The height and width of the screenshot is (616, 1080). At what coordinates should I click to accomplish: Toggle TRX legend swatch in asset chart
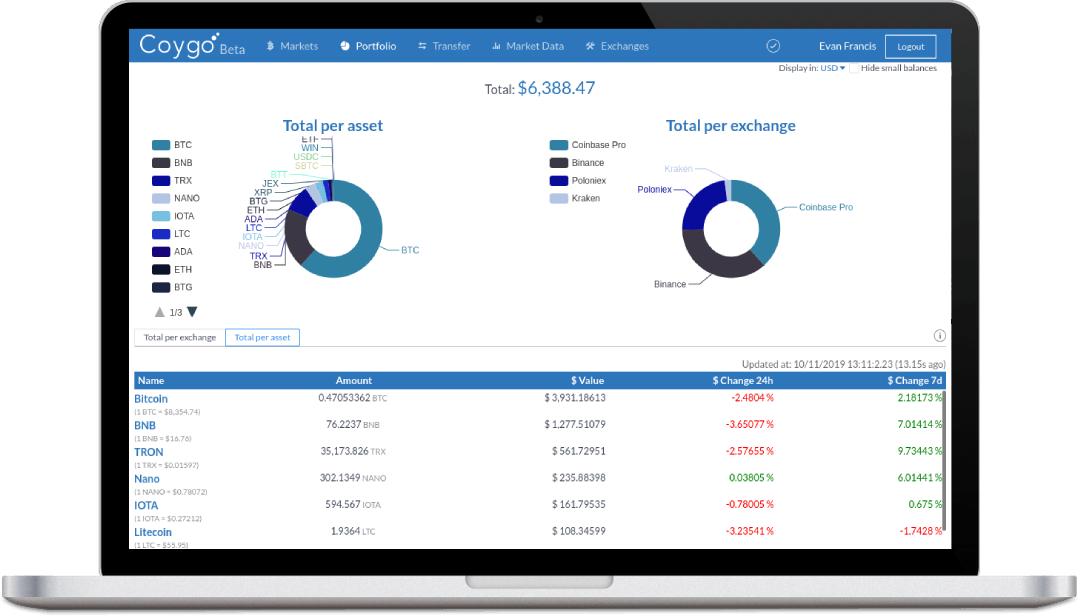pos(161,181)
